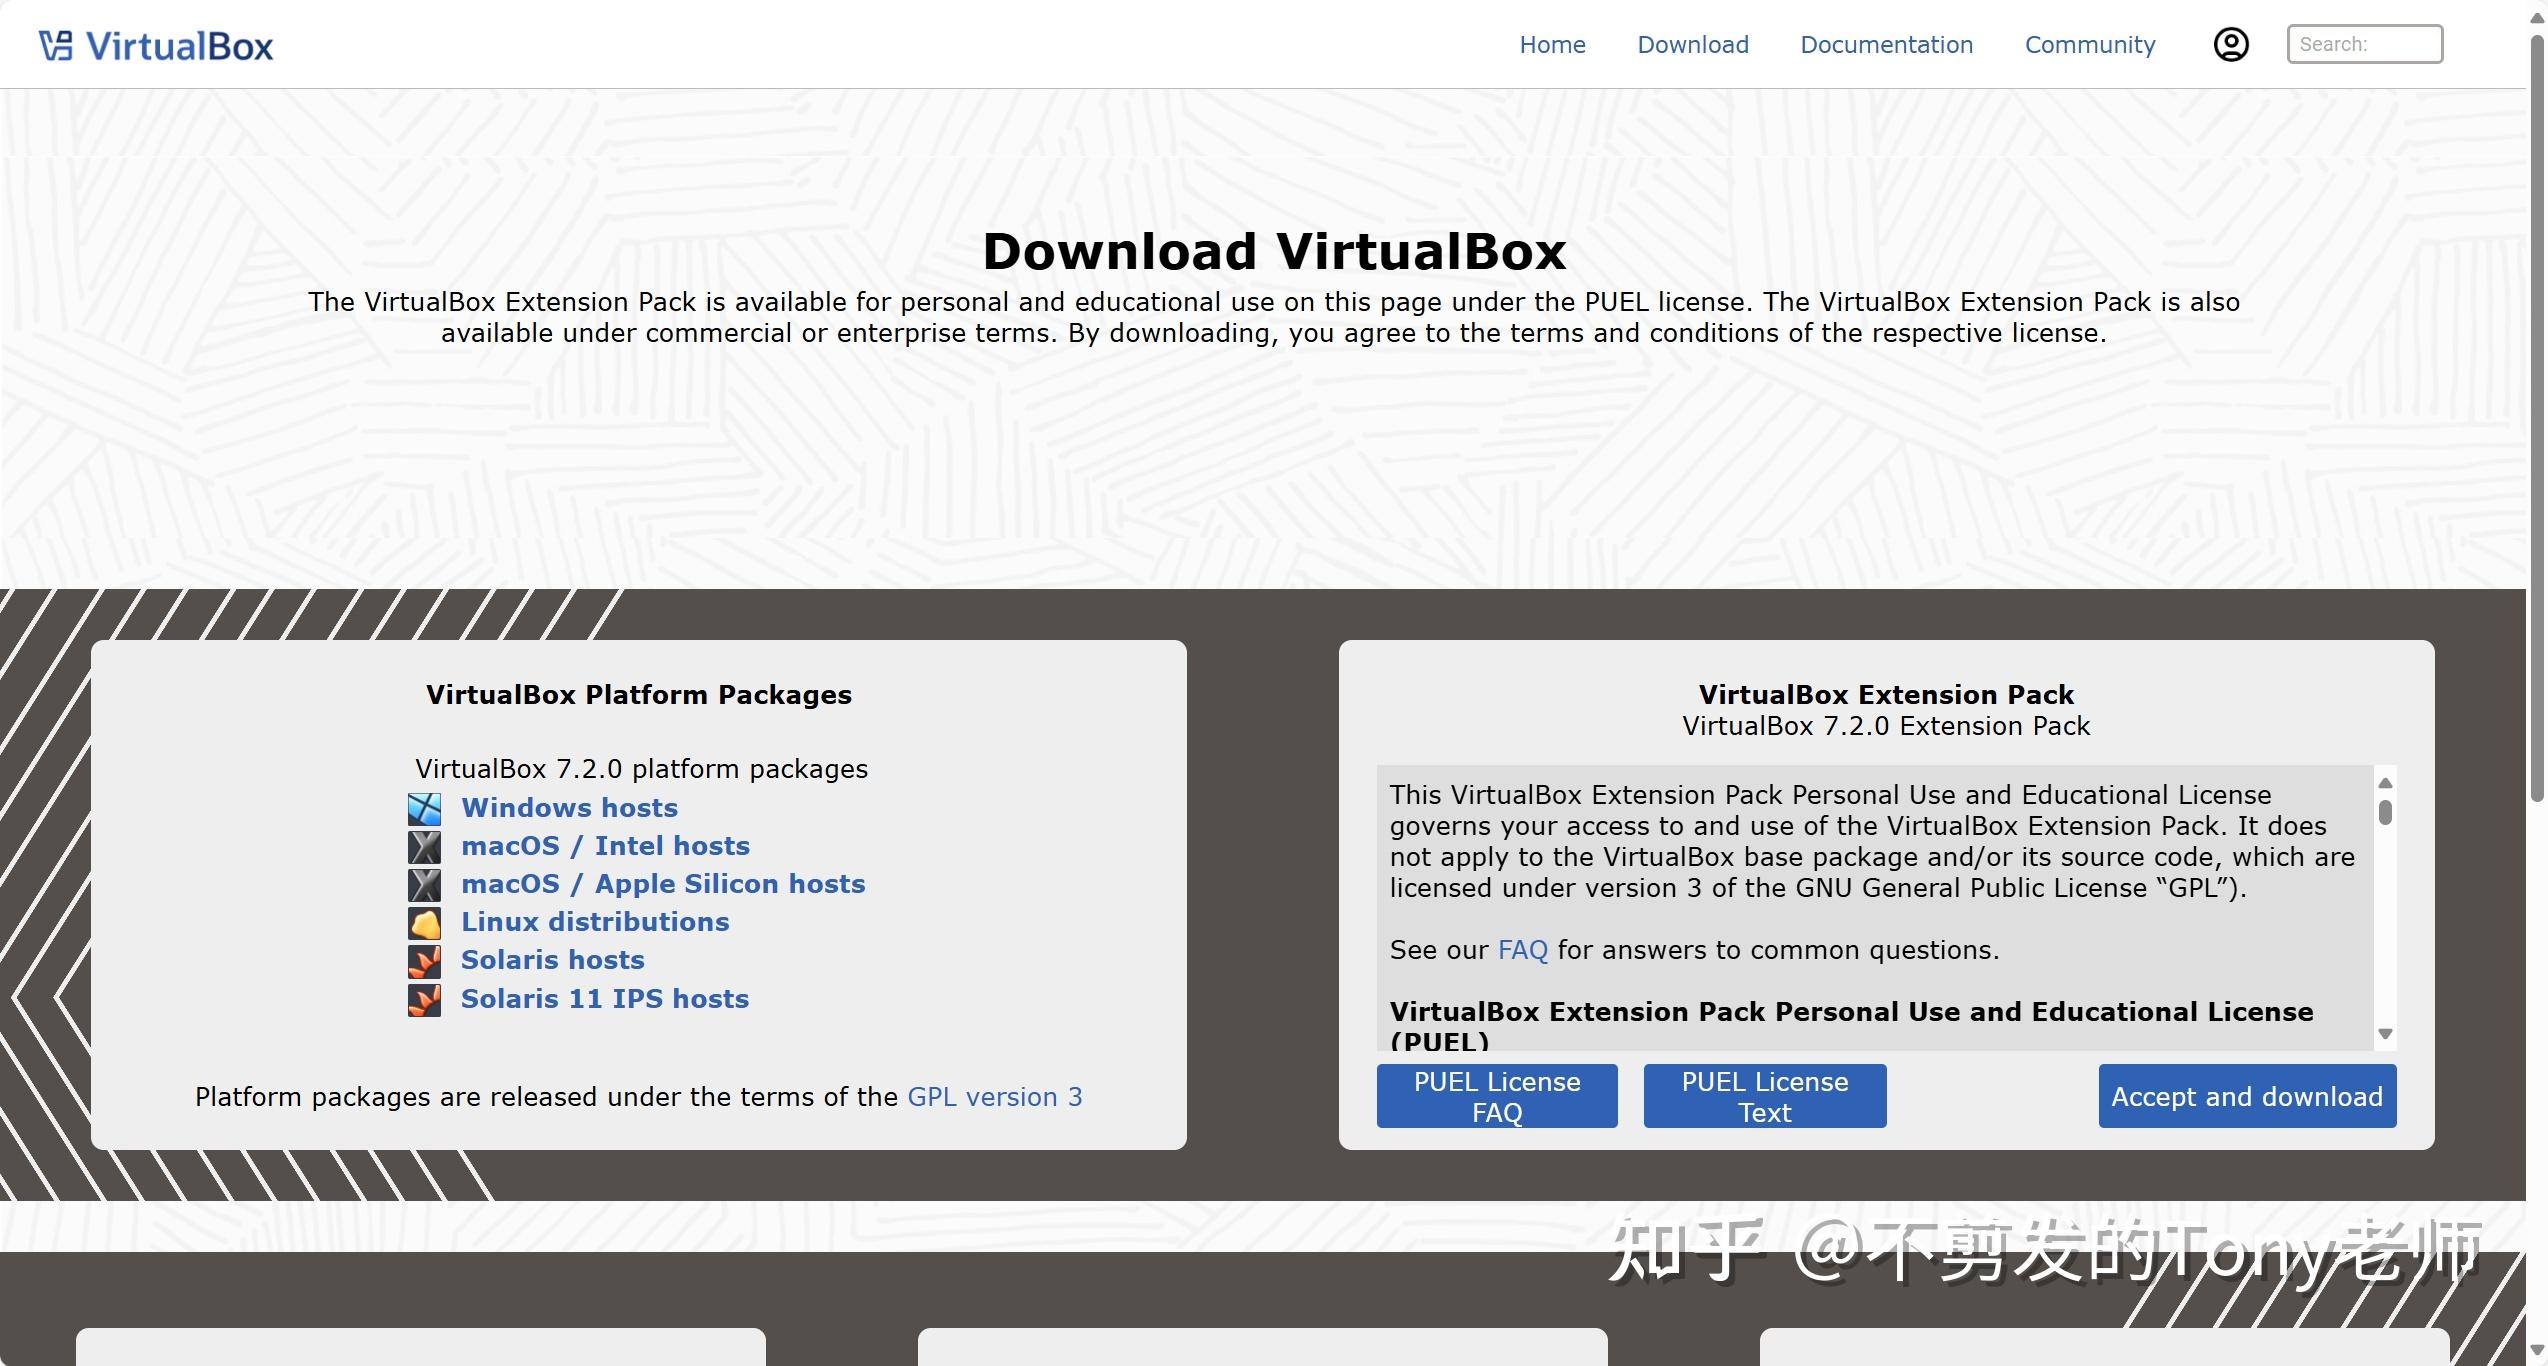Click the Solaris 11 IPS hosts icon
Screen dimensions: 2548x1366
(x=424, y=999)
